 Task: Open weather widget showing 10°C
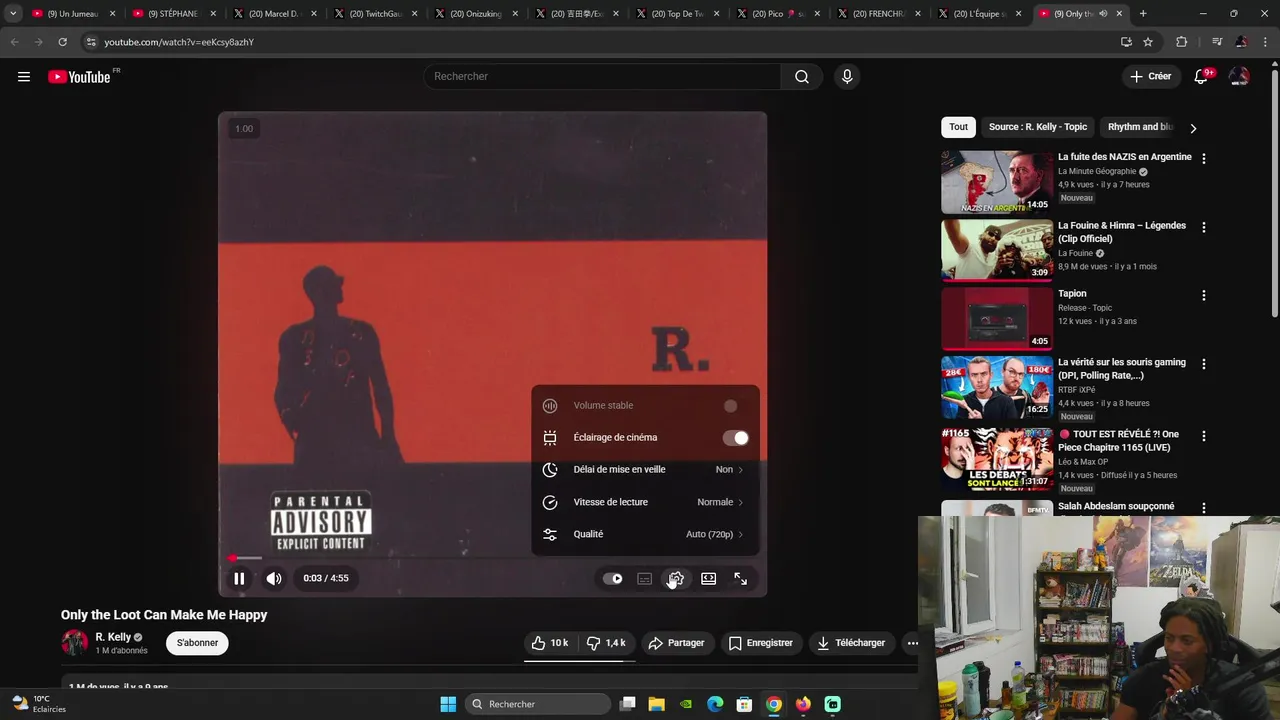[x=40, y=704]
